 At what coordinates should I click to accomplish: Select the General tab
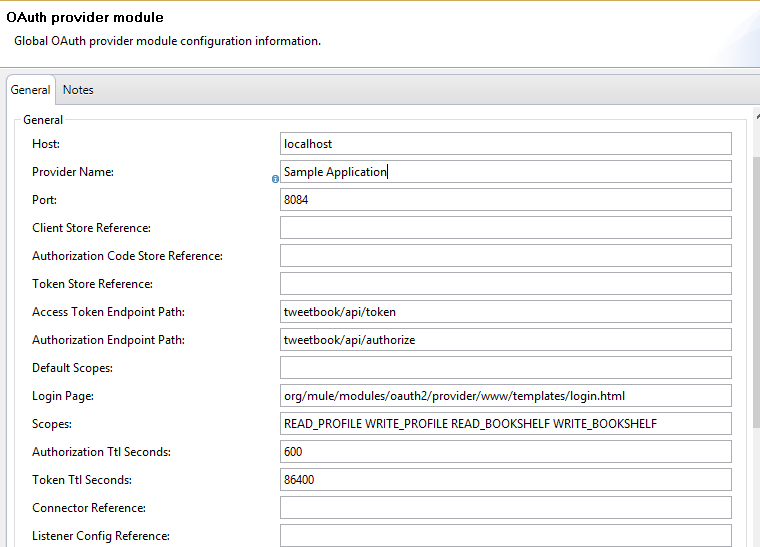[x=30, y=90]
